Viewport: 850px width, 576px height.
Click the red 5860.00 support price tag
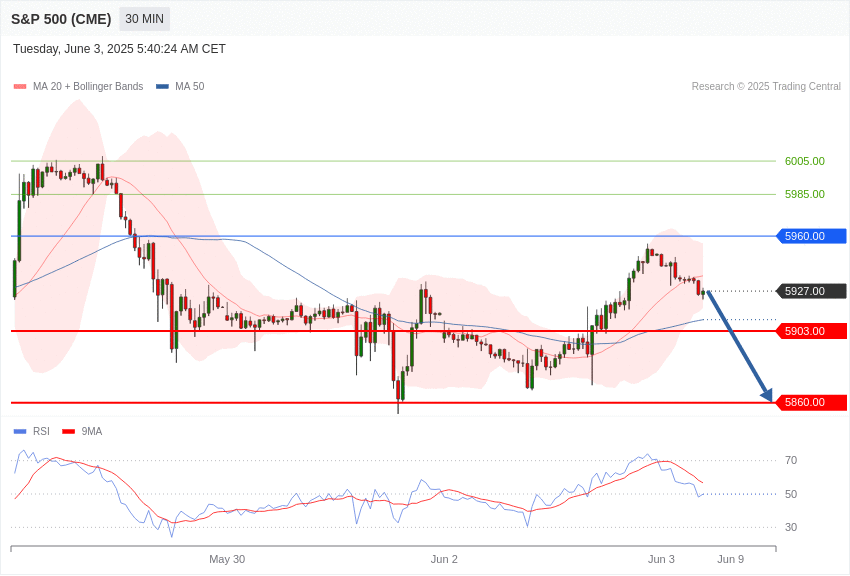(812, 402)
